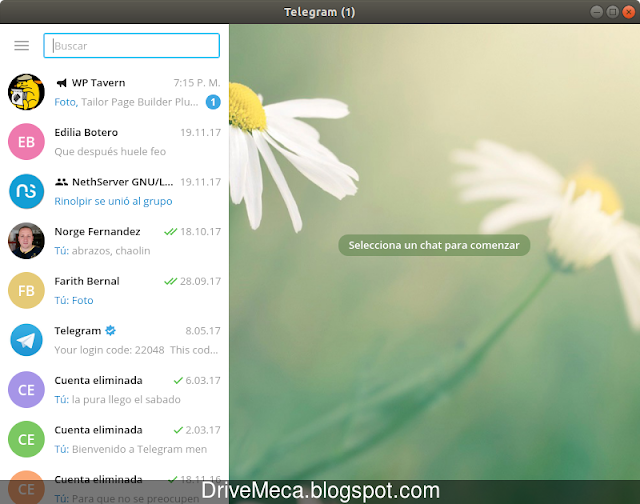Click double-check mark on Farith Bernal chat
The height and width of the screenshot is (504, 640).
pyautogui.click(x=170, y=281)
